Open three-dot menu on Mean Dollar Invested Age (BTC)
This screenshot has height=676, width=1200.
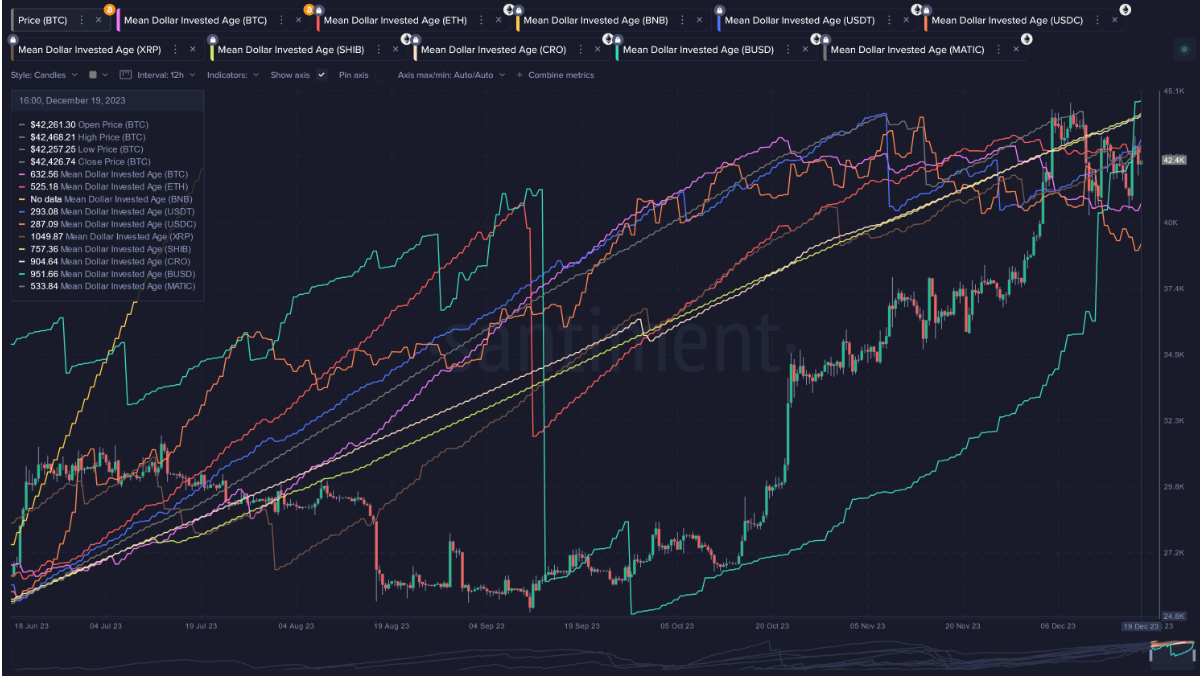point(281,20)
